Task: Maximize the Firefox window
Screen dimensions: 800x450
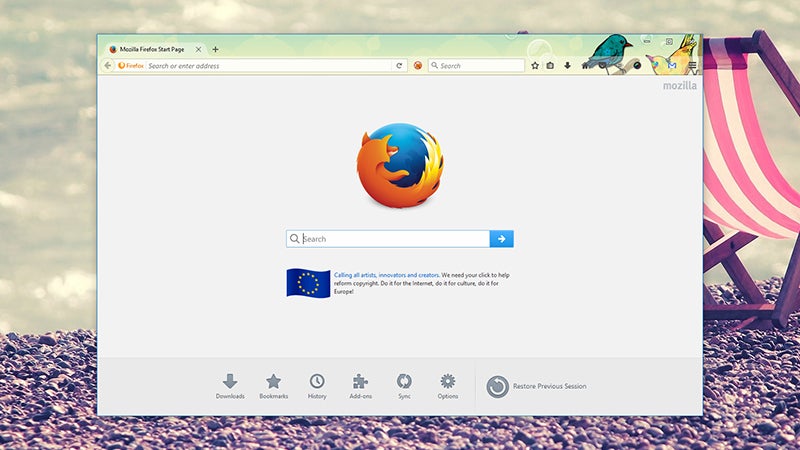Action: coord(669,41)
